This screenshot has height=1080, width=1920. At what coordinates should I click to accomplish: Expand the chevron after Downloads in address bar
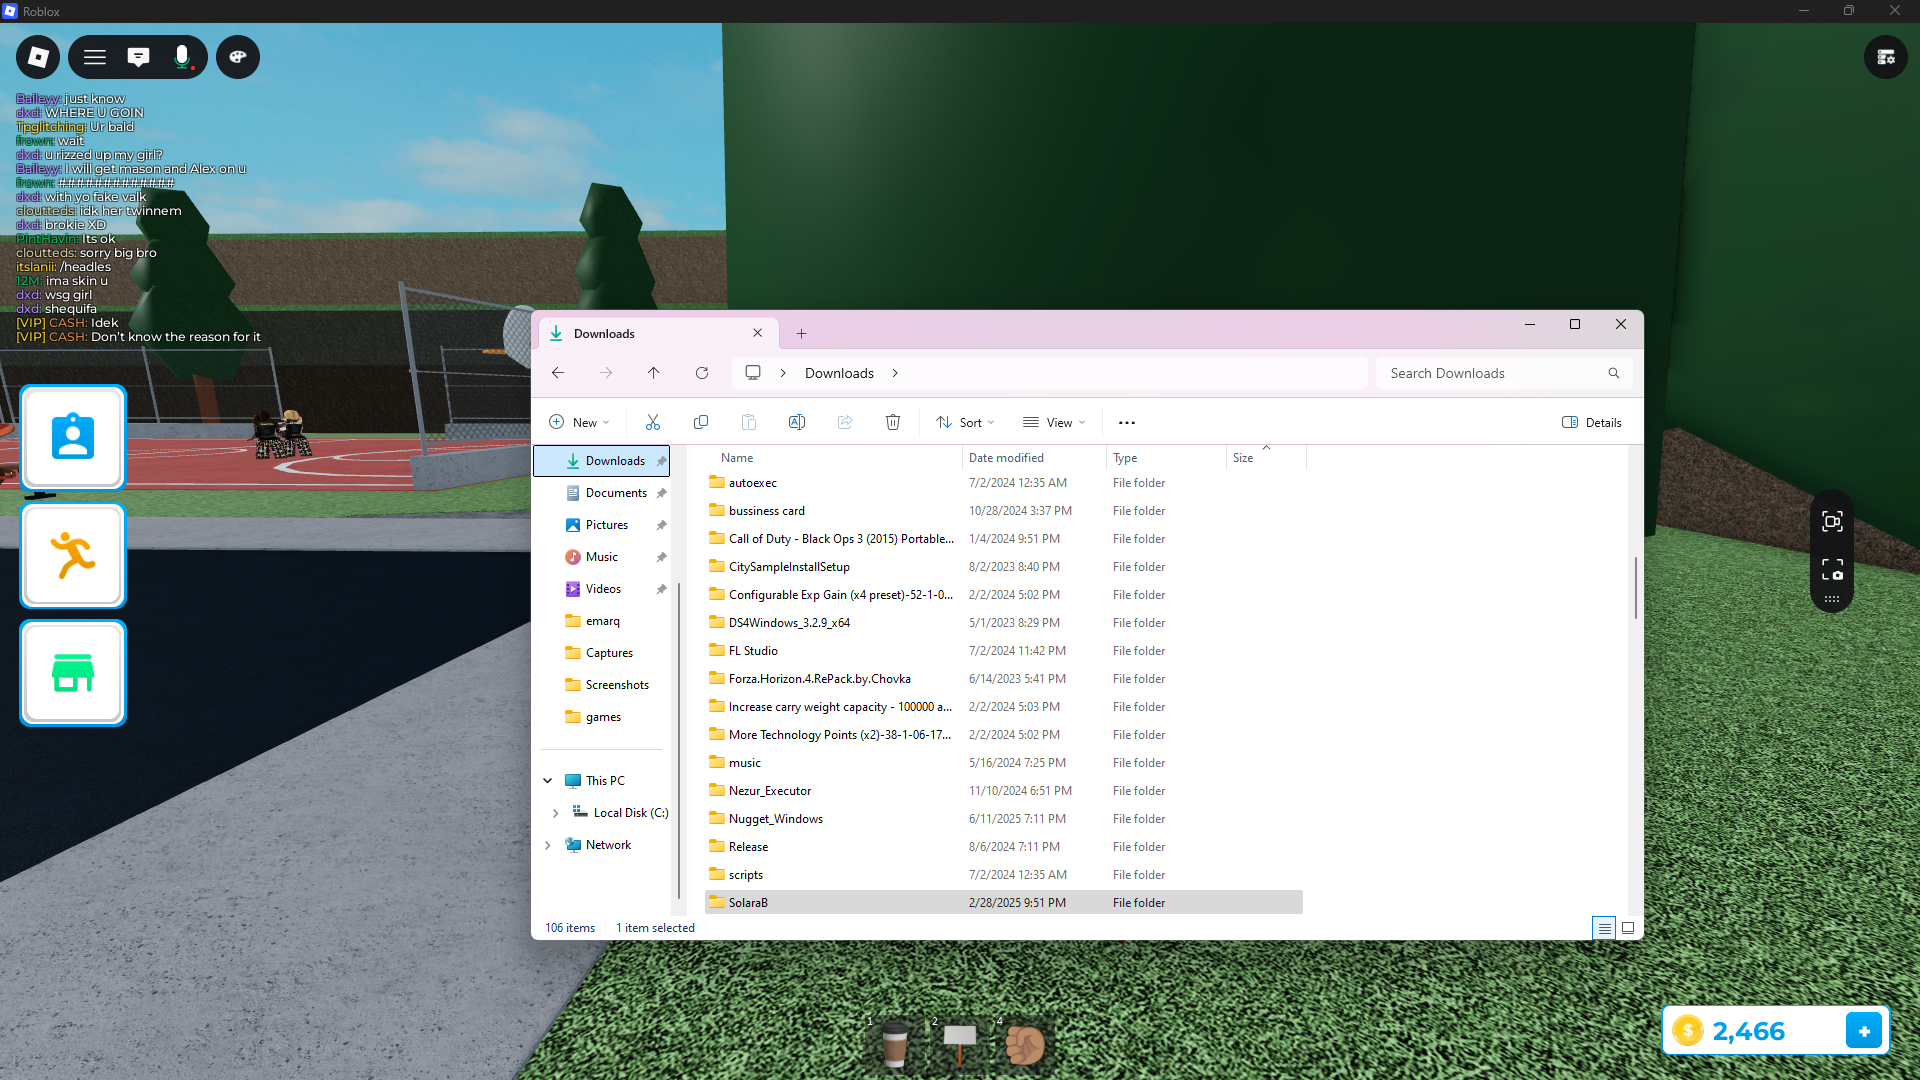(895, 373)
